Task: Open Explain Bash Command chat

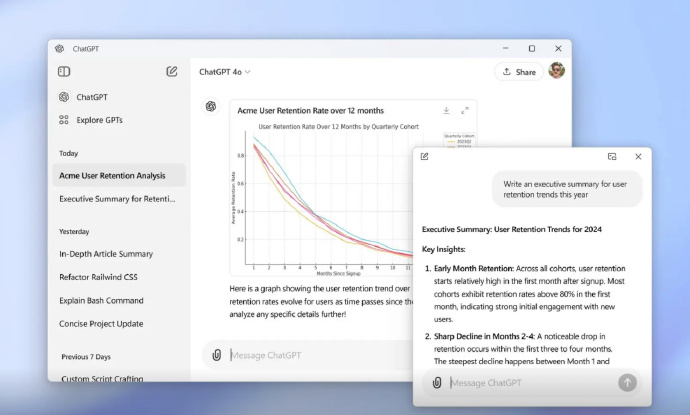Action: pos(101,301)
